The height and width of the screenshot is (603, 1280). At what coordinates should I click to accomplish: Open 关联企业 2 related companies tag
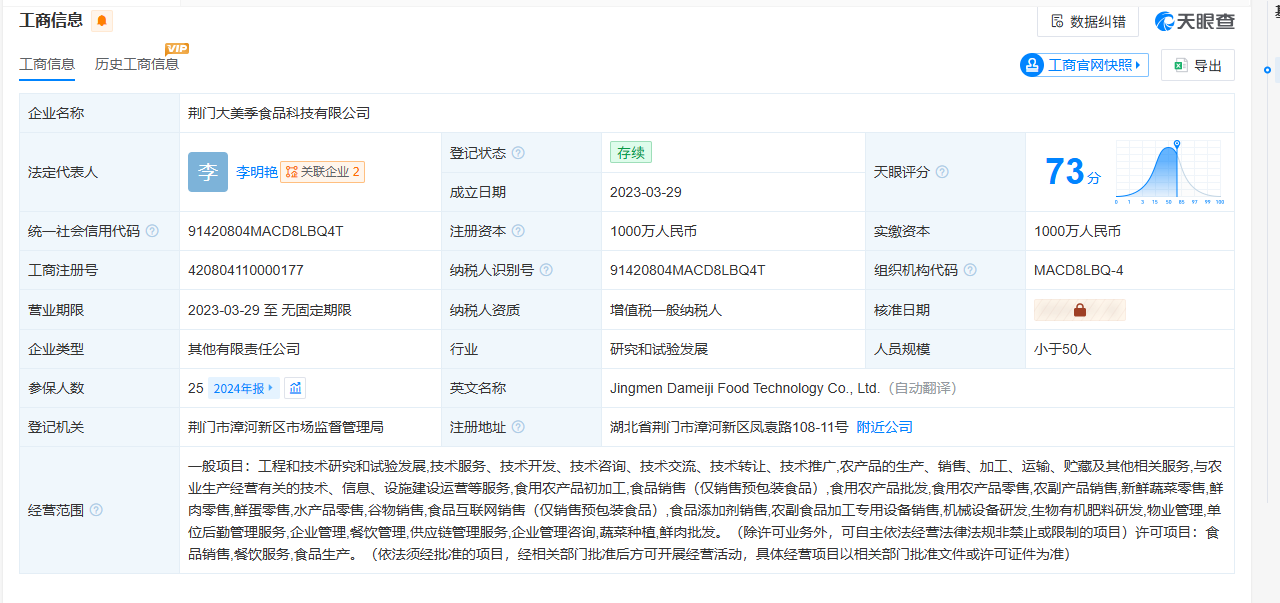click(x=322, y=172)
